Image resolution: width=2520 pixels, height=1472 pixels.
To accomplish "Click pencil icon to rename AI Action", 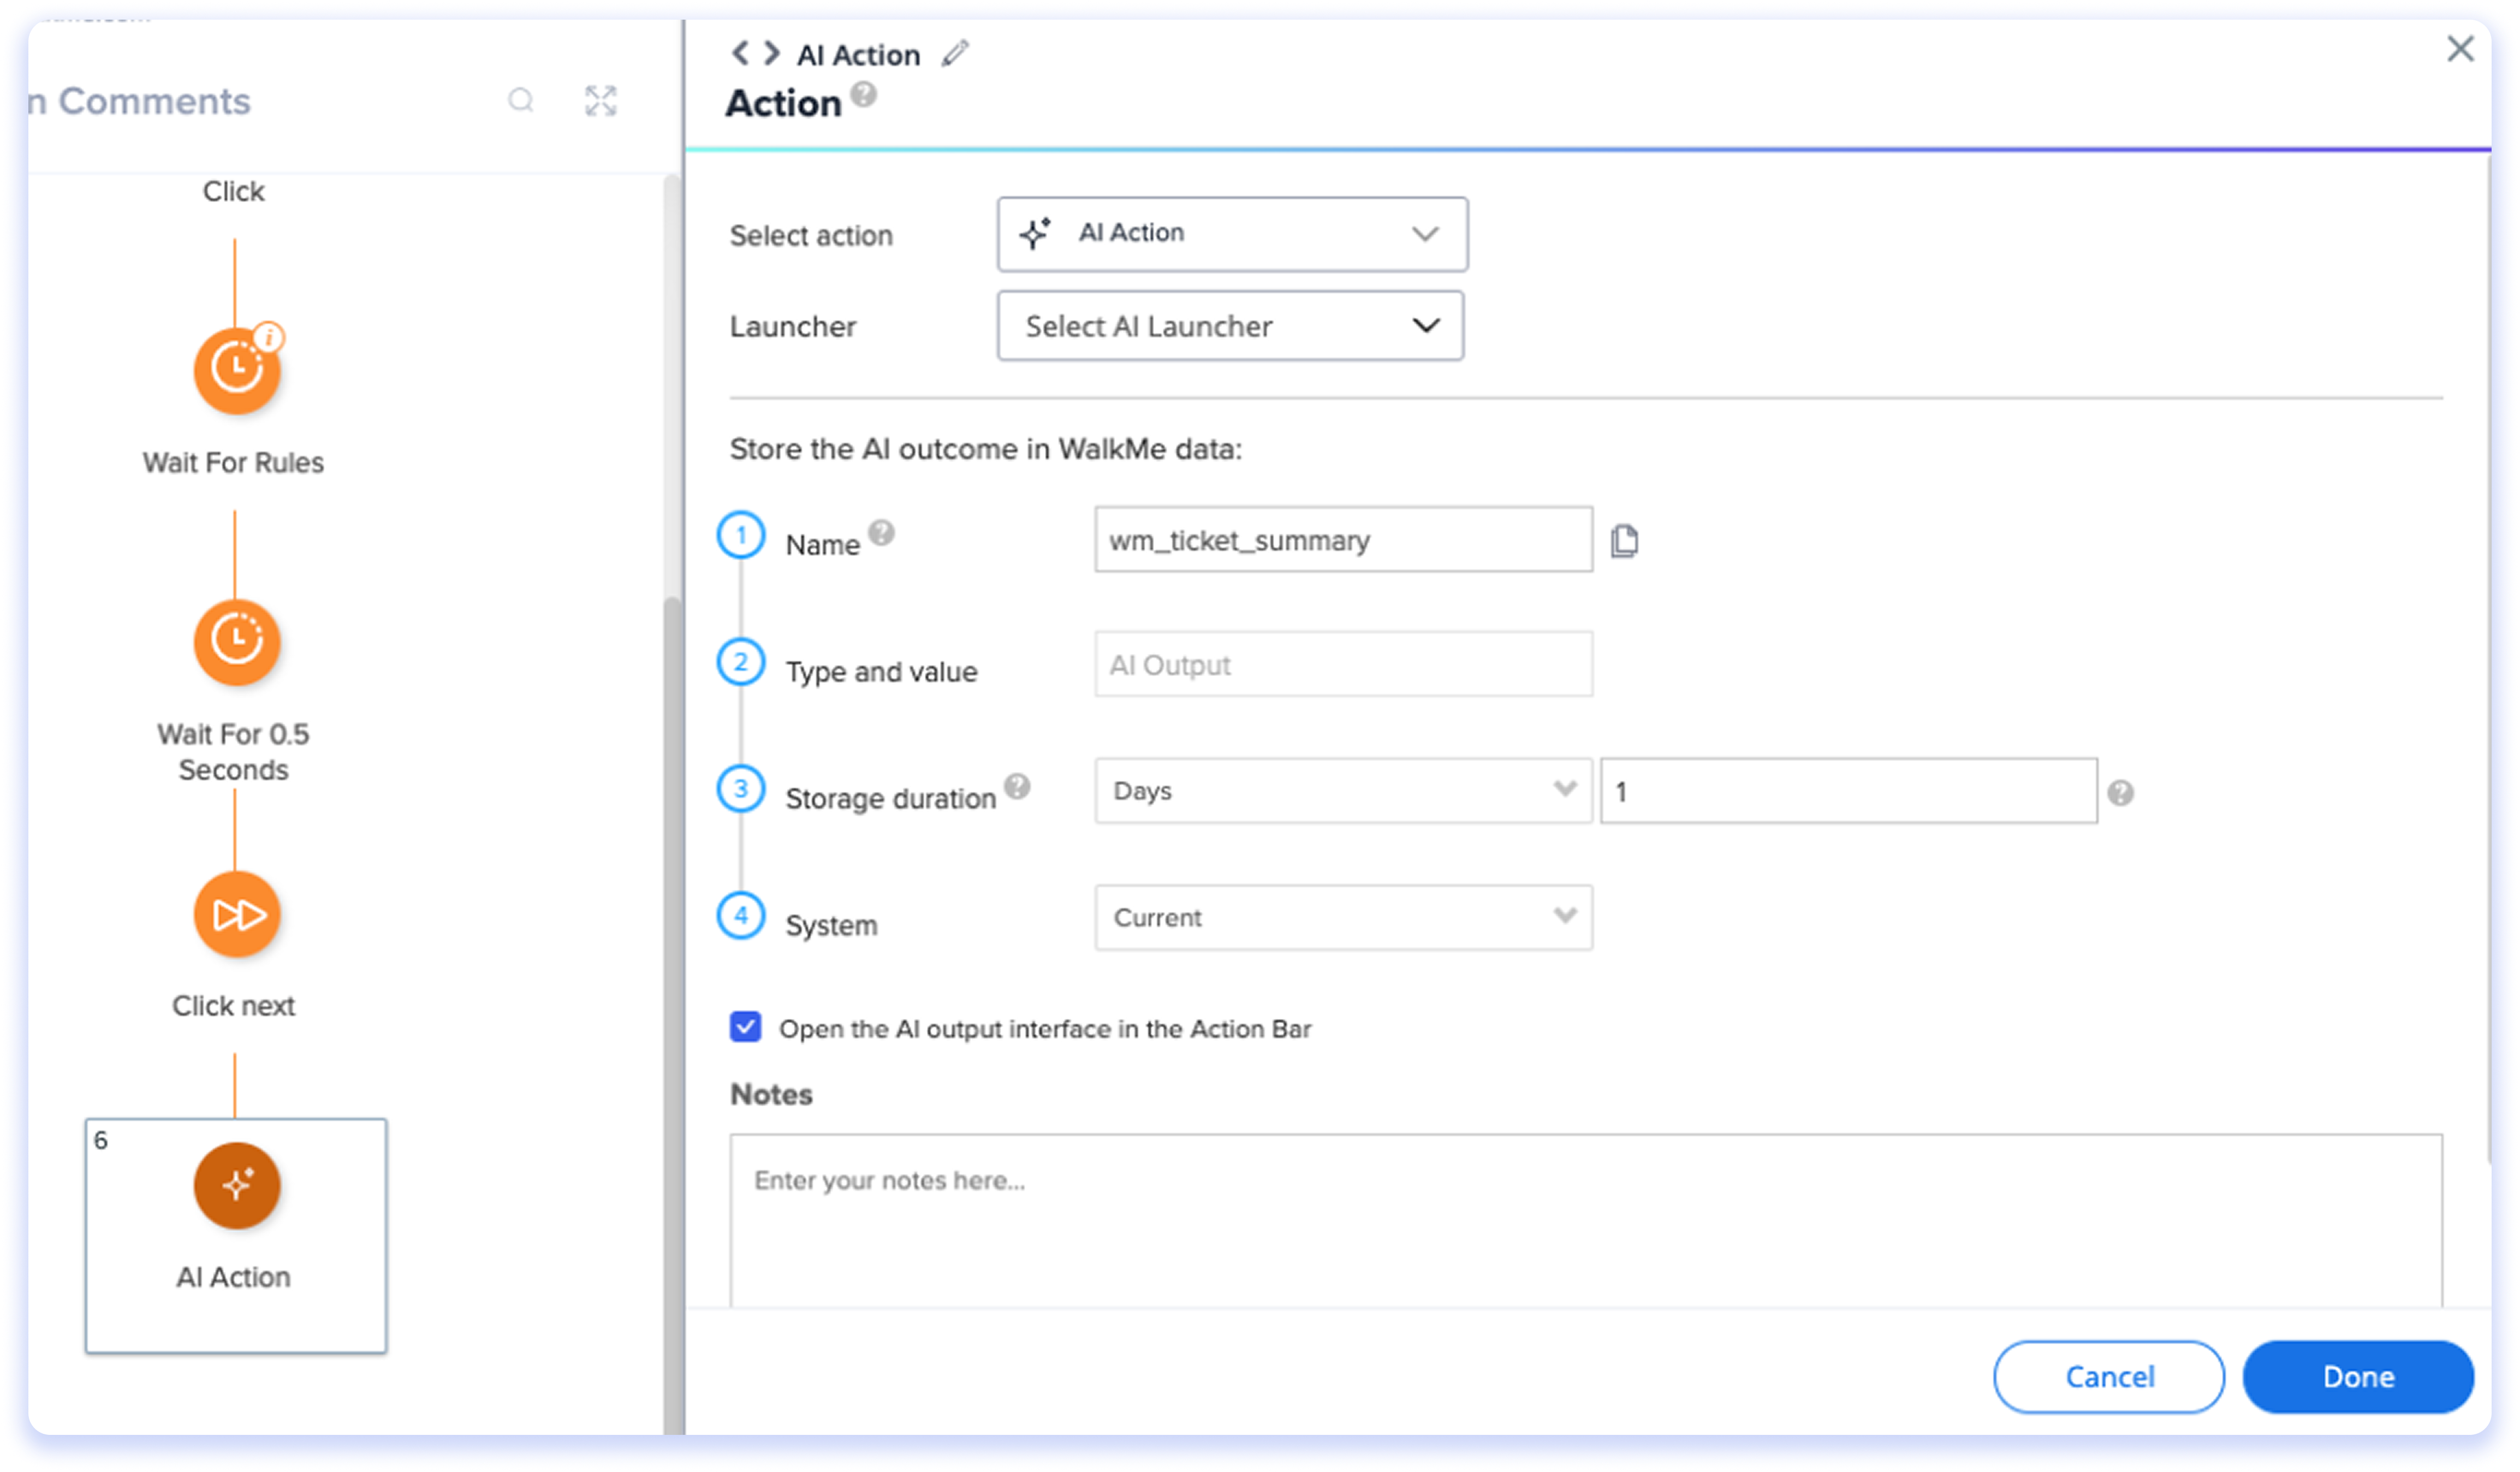I will (x=955, y=53).
